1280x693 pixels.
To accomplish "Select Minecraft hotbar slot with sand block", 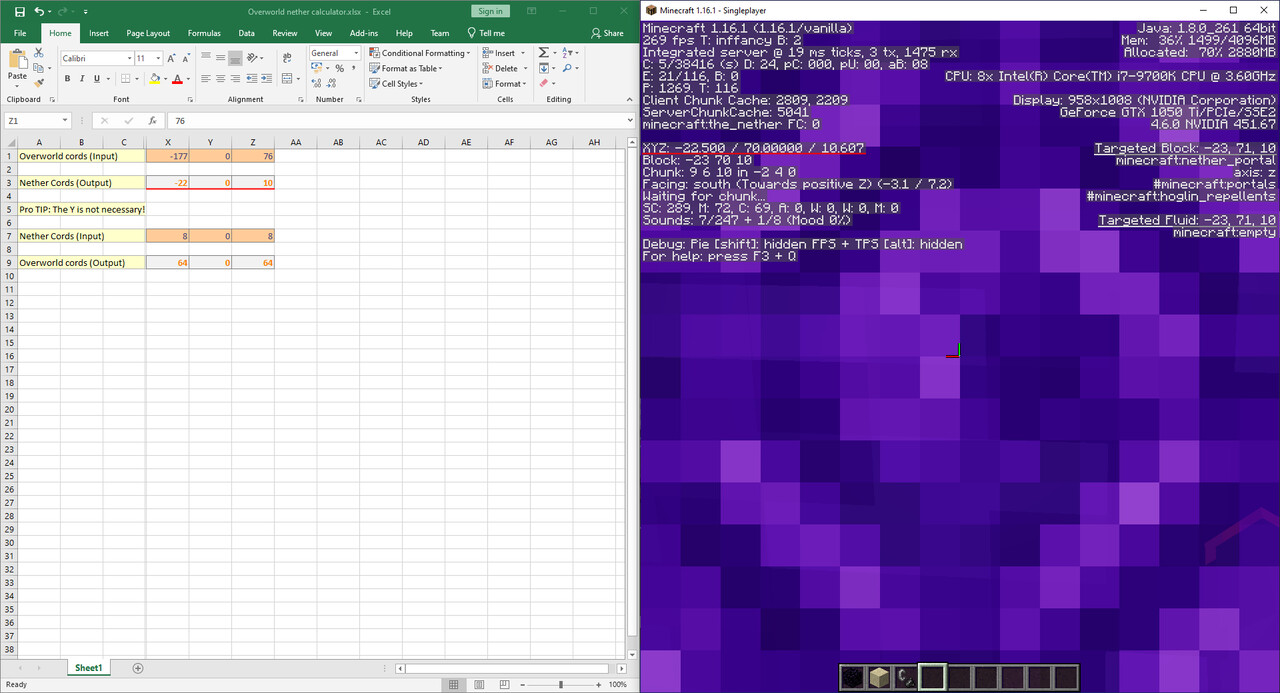I will [x=878, y=677].
